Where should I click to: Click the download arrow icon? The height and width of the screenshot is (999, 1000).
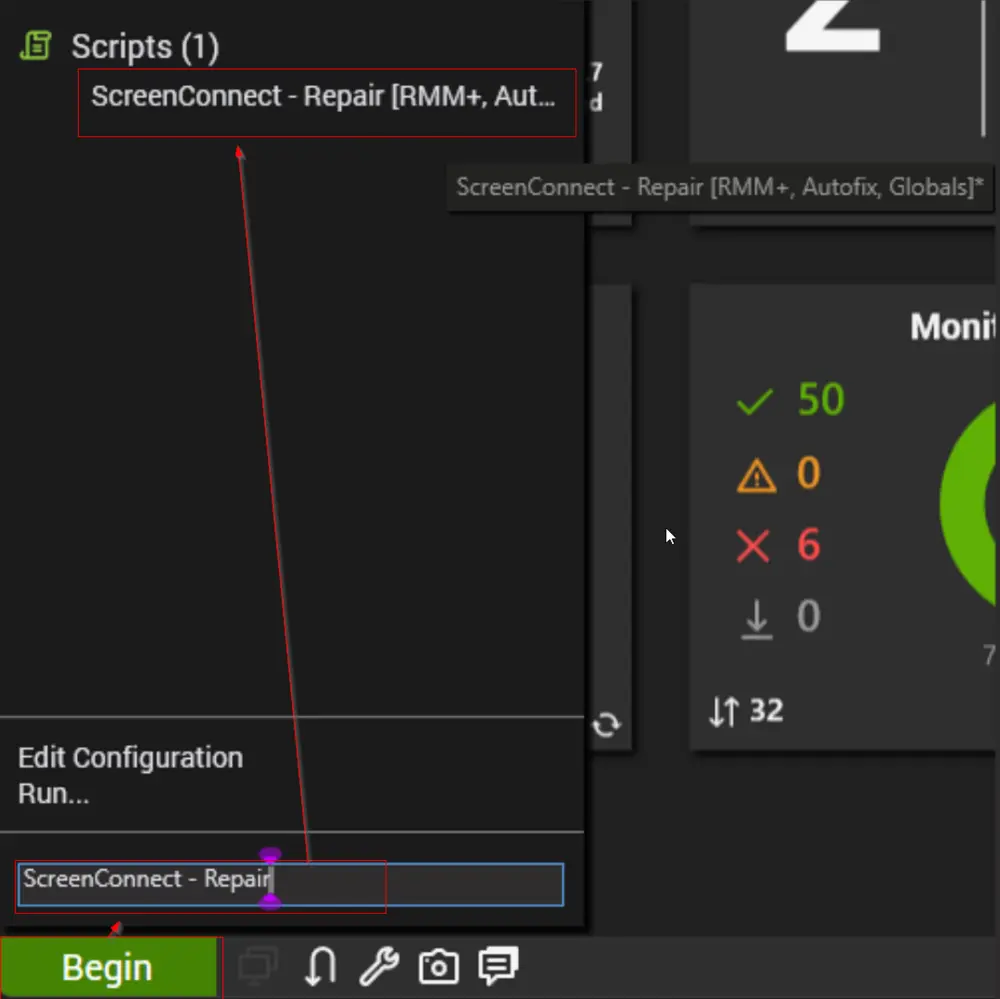pyautogui.click(x=757, y=619)
